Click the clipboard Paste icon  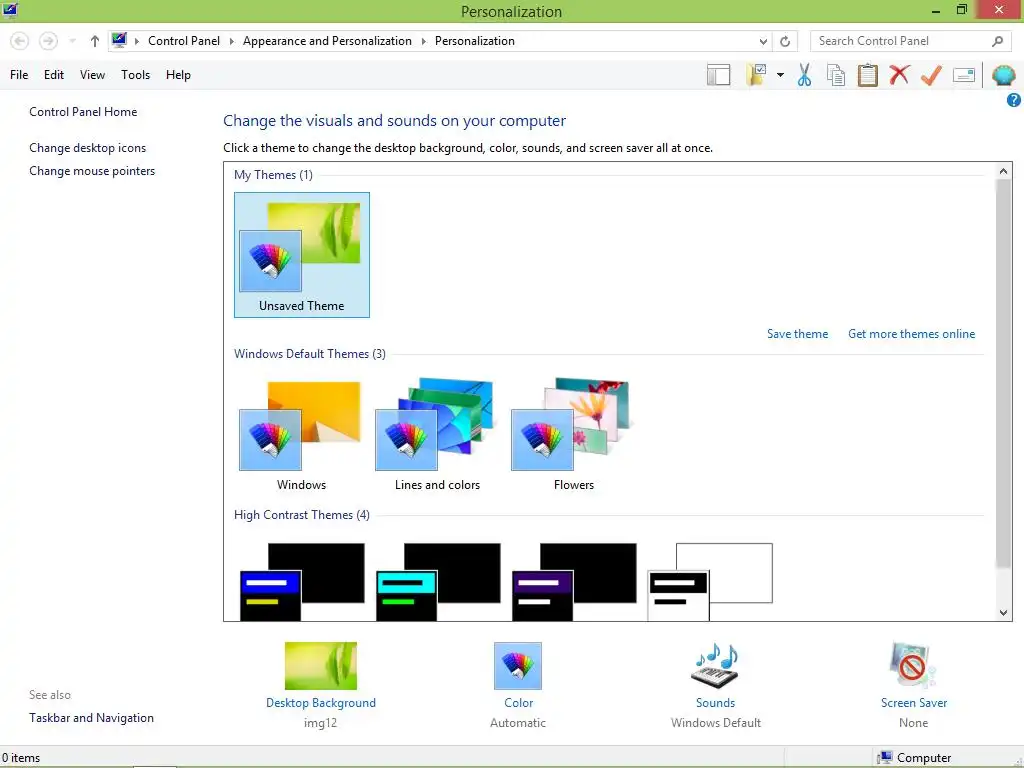pyautogui.click(x=867, y=74)
